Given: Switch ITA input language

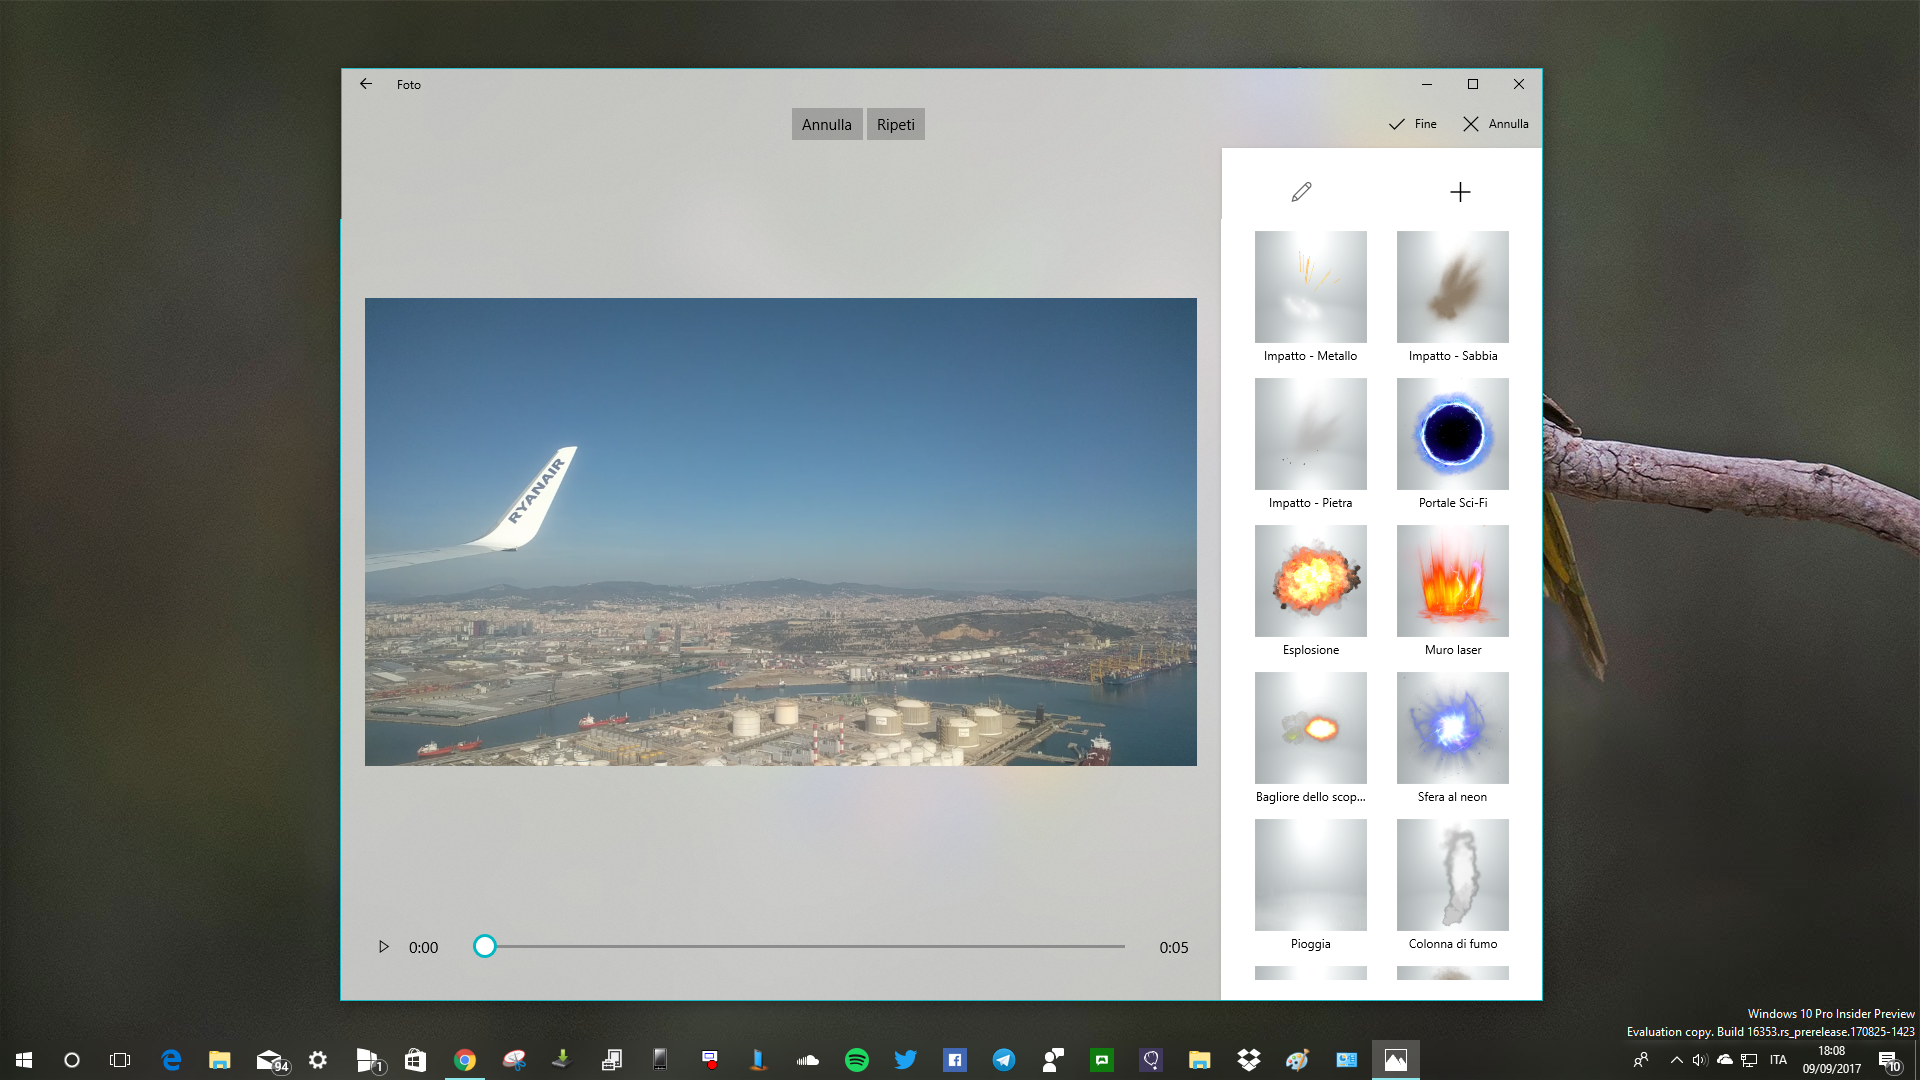Looking at the screenshot, I should point(1778,1060).
